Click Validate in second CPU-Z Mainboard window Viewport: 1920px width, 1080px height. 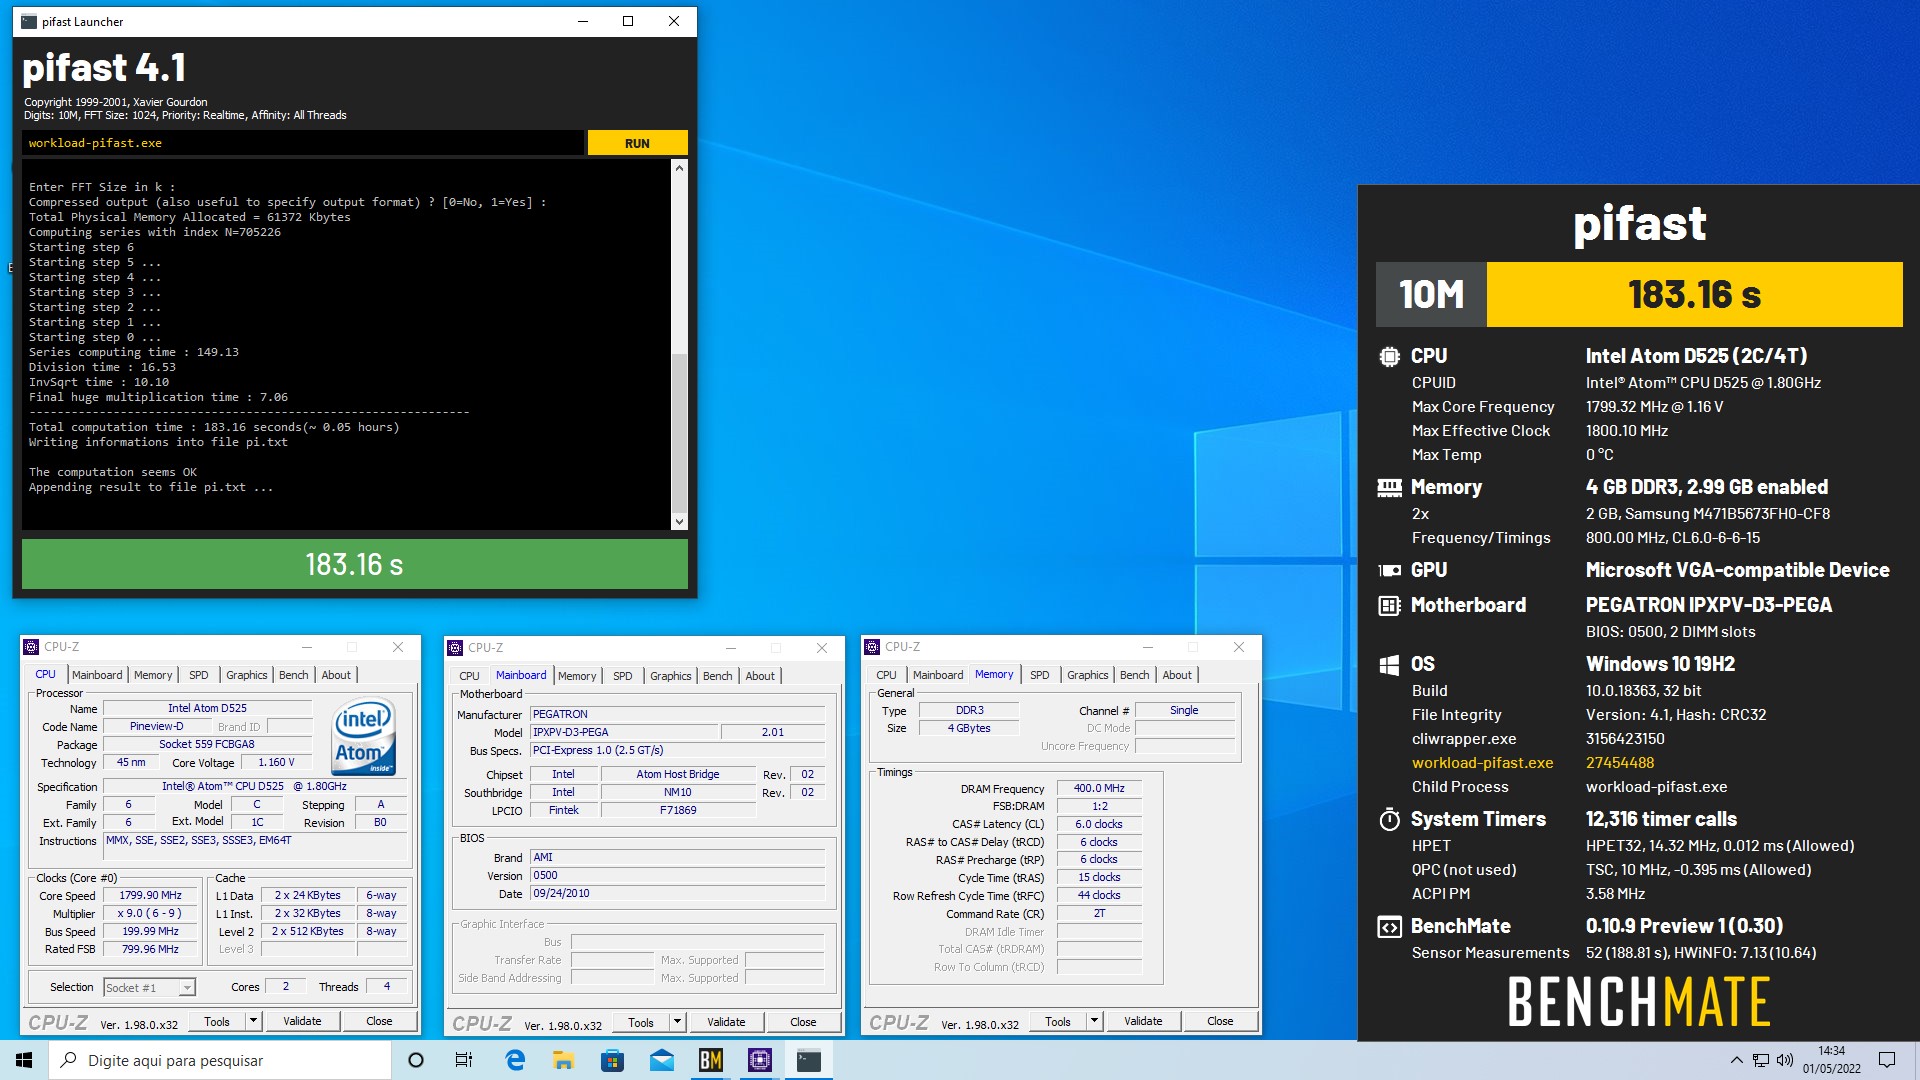(726, 1022)
